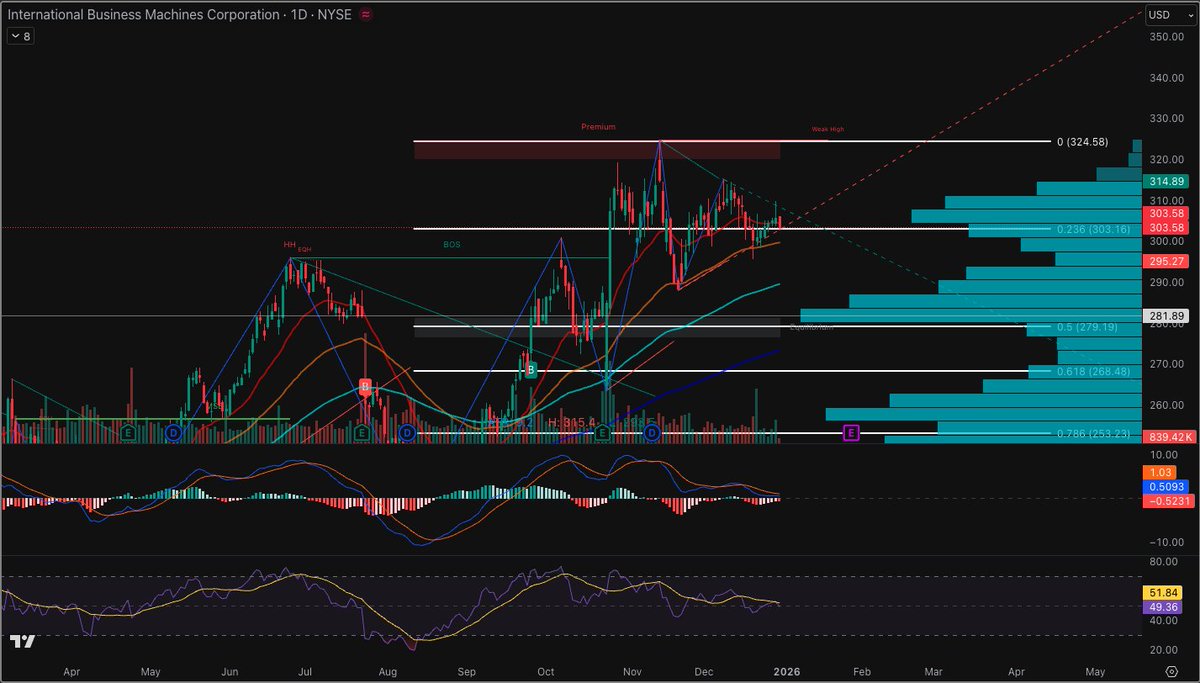Select the 0.786 (253.23) Fibonacci label

[x=1093, y=433]
